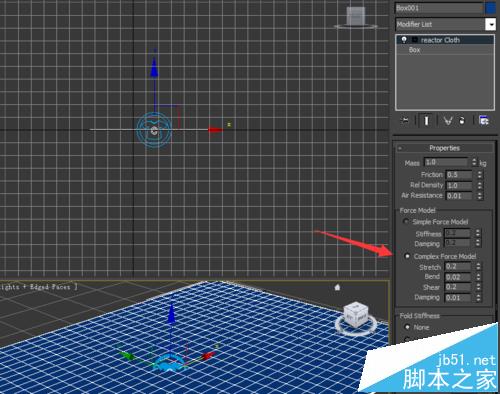Click the Bend spinner arrows
500x394 pixels.
pos(478,277)
